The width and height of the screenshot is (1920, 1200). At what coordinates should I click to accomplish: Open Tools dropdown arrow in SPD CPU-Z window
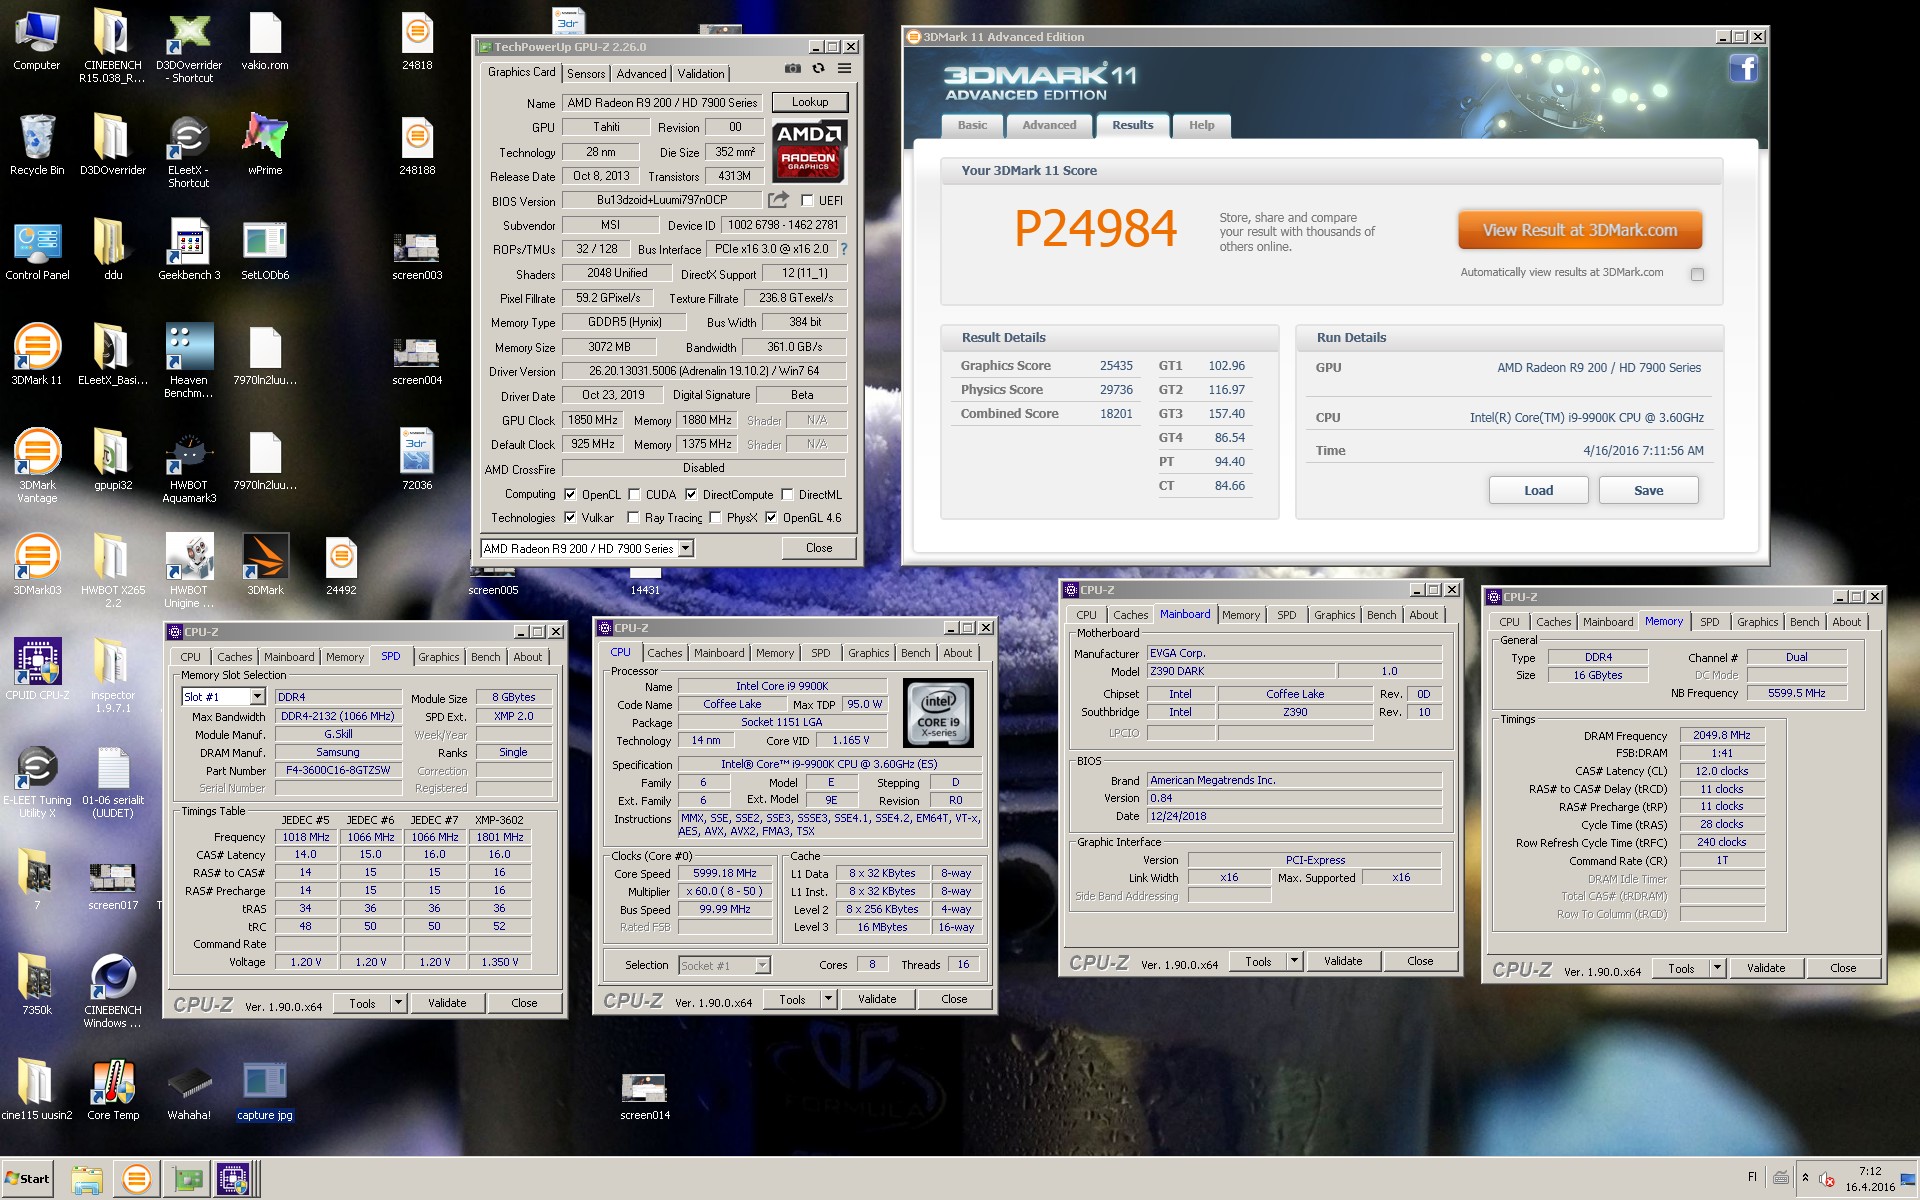click(x=398, y=1003)
